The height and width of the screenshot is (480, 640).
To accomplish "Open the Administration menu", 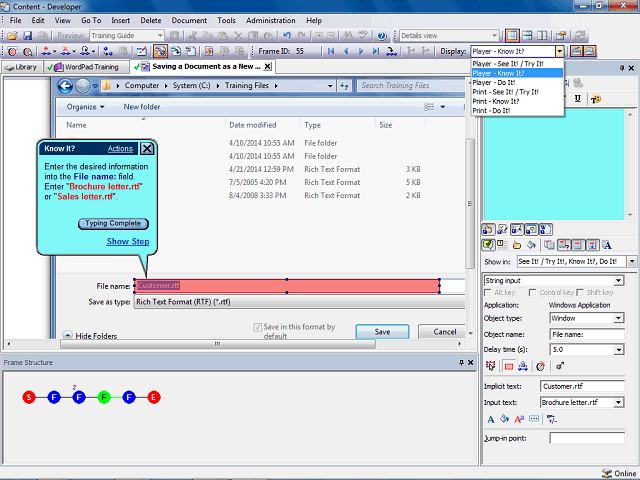I will (271, 20).
